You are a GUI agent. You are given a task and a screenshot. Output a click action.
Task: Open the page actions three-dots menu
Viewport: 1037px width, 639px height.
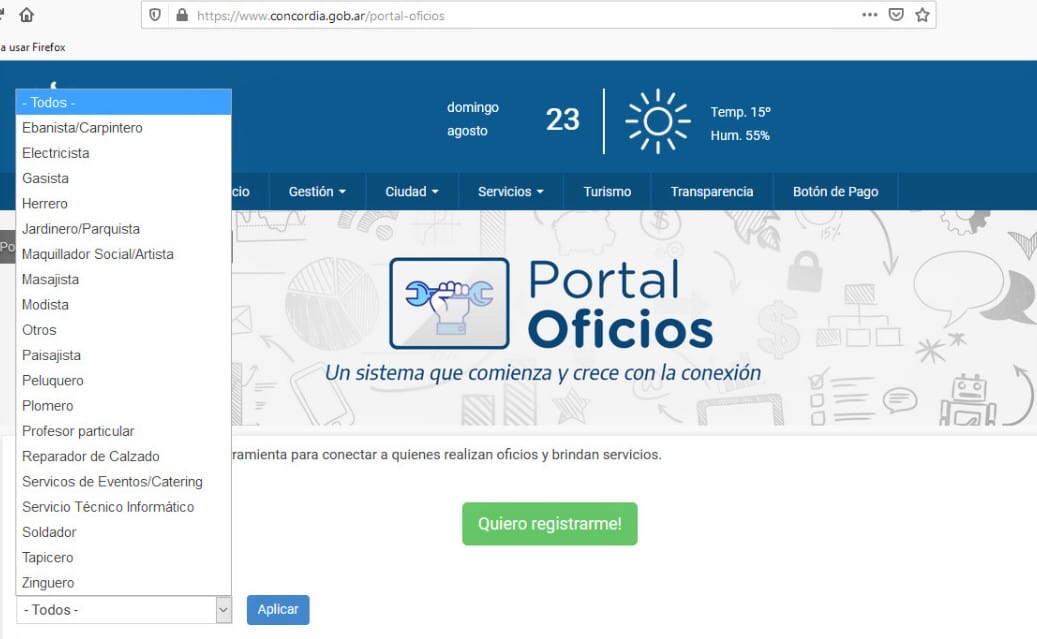[x=870, y=16]
